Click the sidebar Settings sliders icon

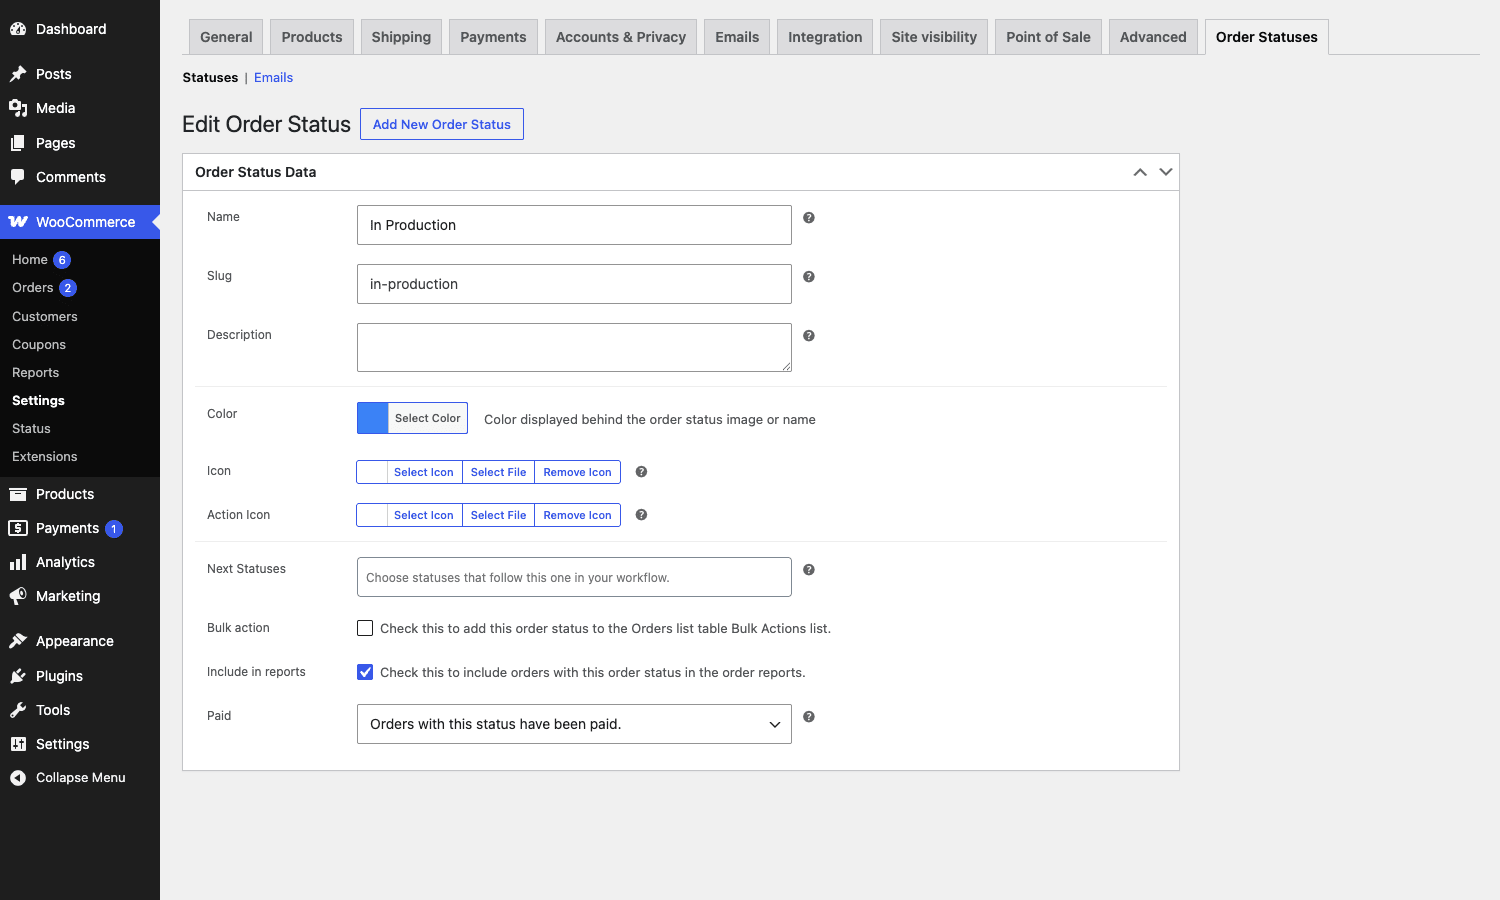[18, 744]
